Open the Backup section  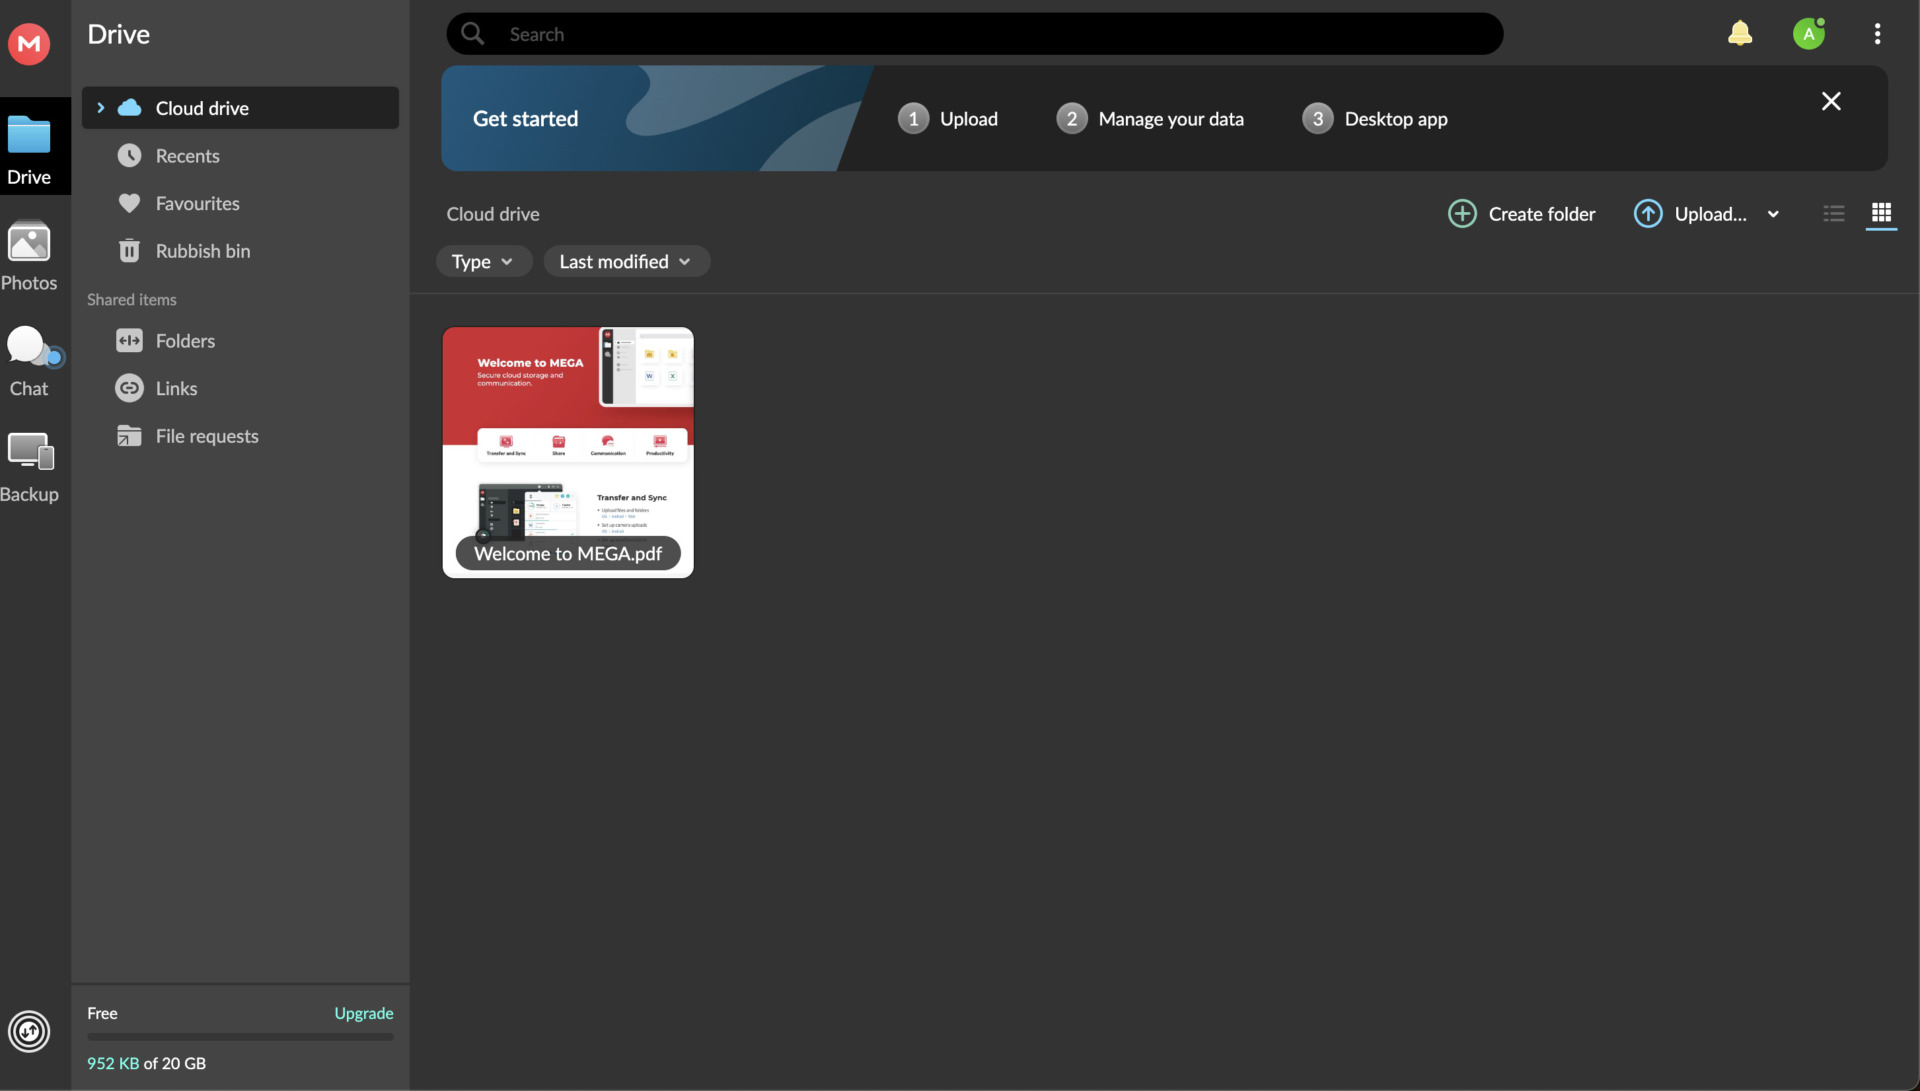tap(29, 465)
